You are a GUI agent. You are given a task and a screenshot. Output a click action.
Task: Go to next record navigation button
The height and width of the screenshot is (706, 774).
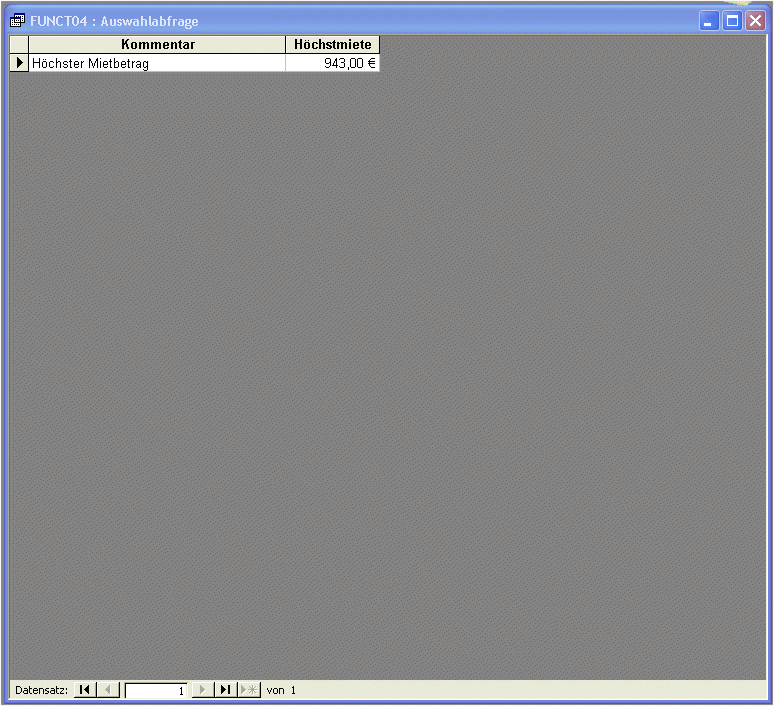click(x=202, y=690)
